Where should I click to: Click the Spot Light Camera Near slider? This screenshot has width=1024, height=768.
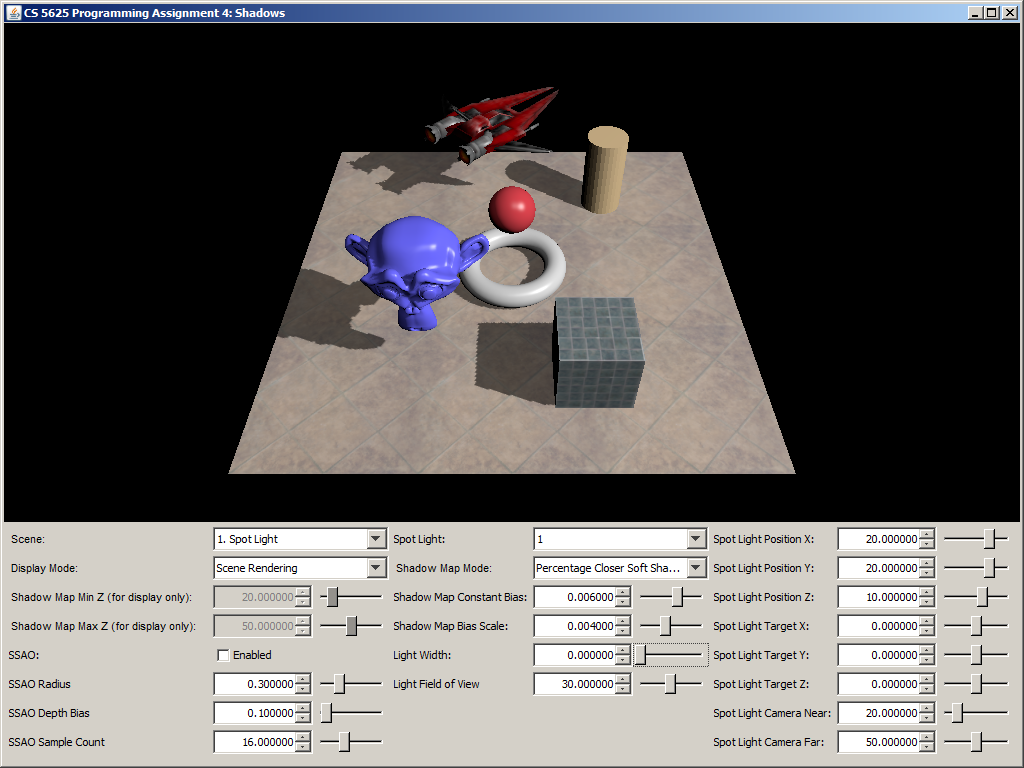coord(975,713)
